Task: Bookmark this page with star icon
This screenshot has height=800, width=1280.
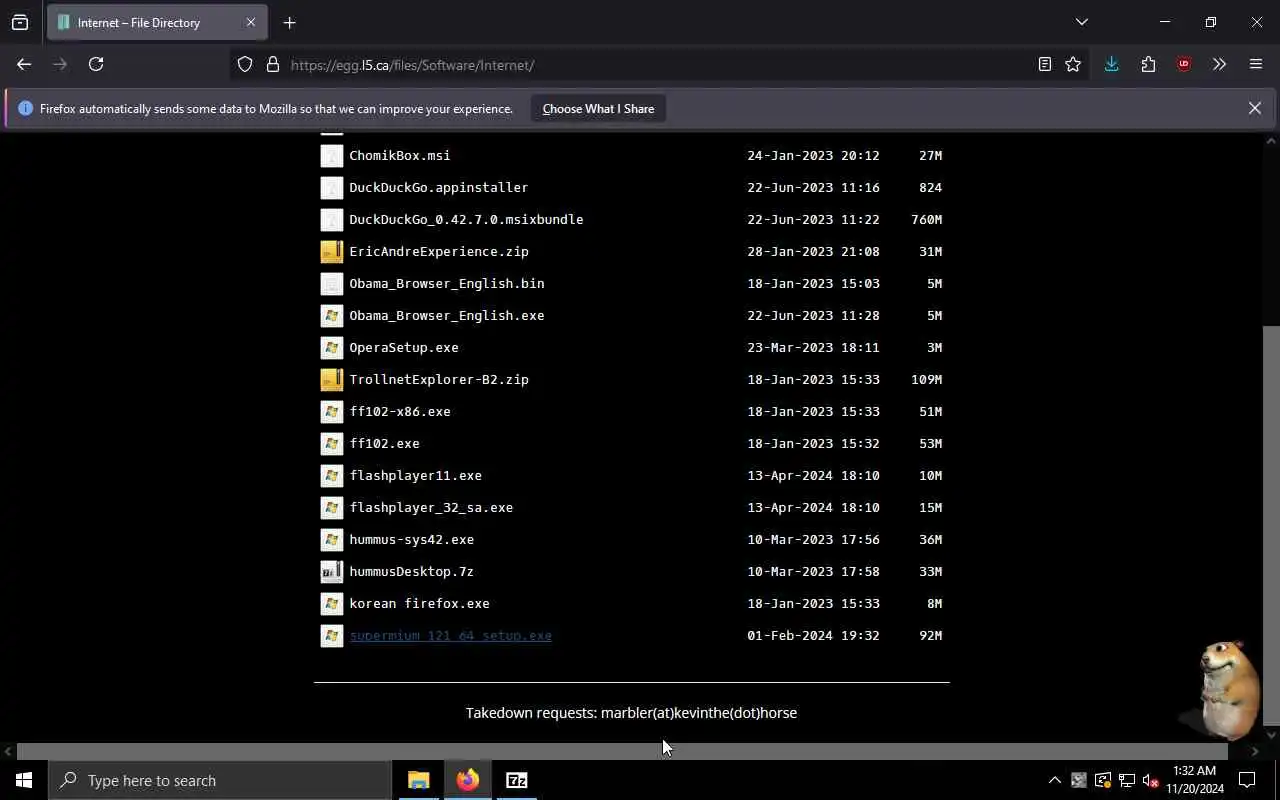Action: tap(1073, 64)
